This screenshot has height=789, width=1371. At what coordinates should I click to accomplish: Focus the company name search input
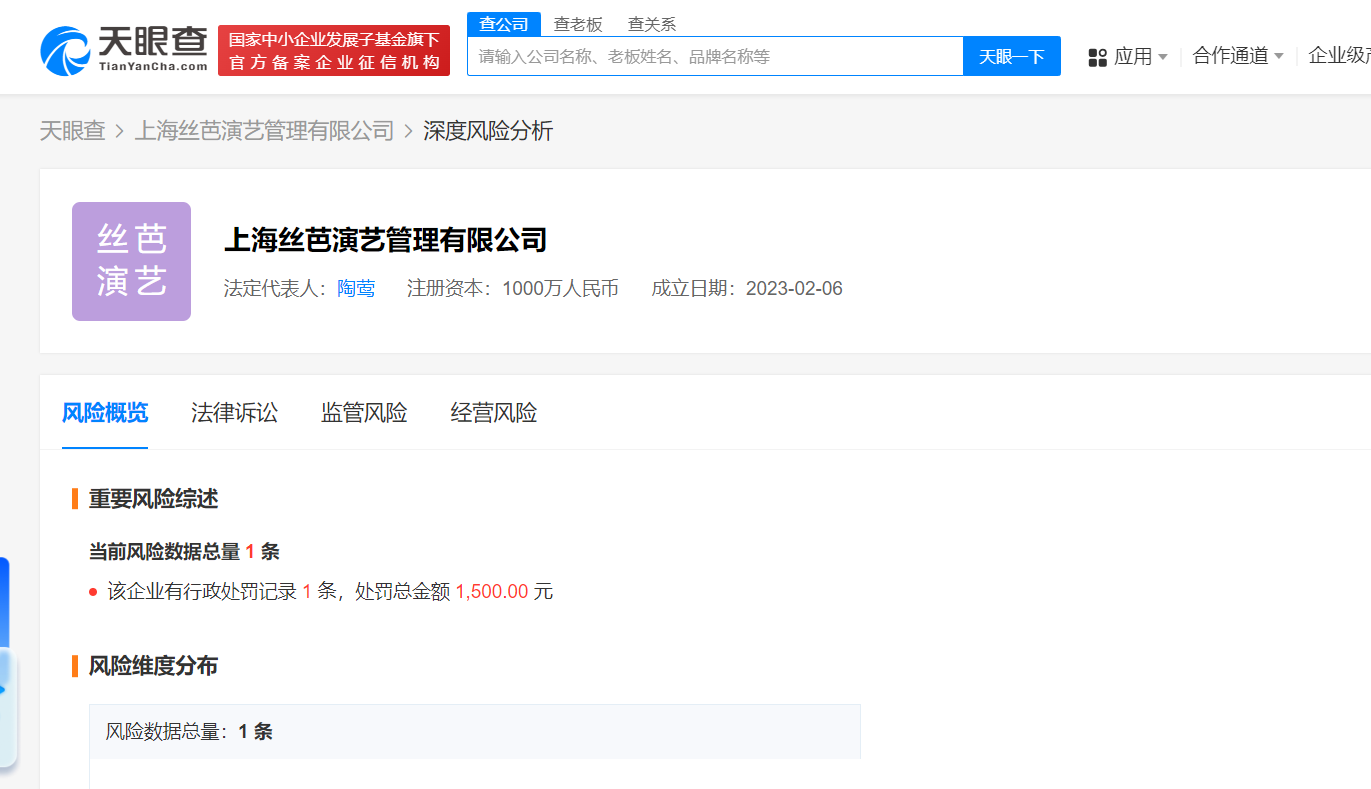[x=715, y=56]
